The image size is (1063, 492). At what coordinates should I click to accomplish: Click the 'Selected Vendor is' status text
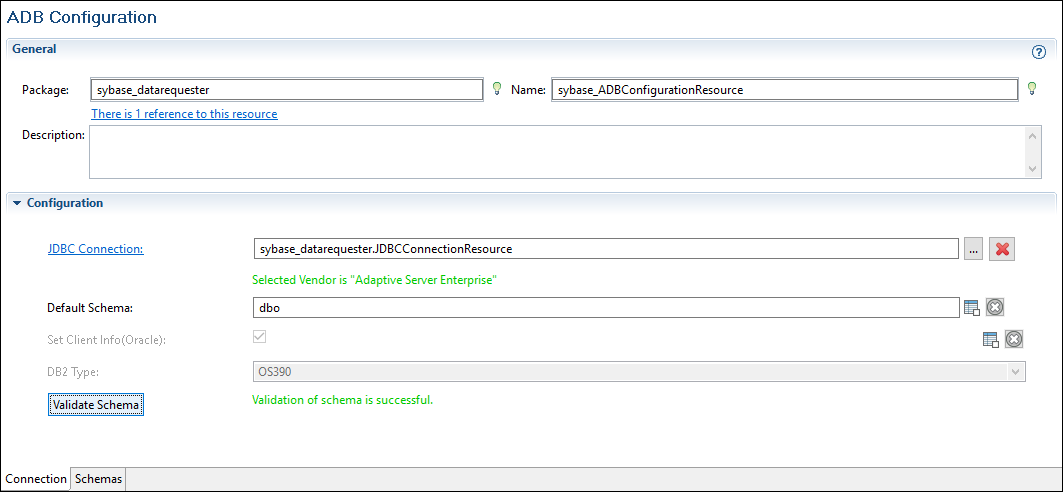click(375, 279)
